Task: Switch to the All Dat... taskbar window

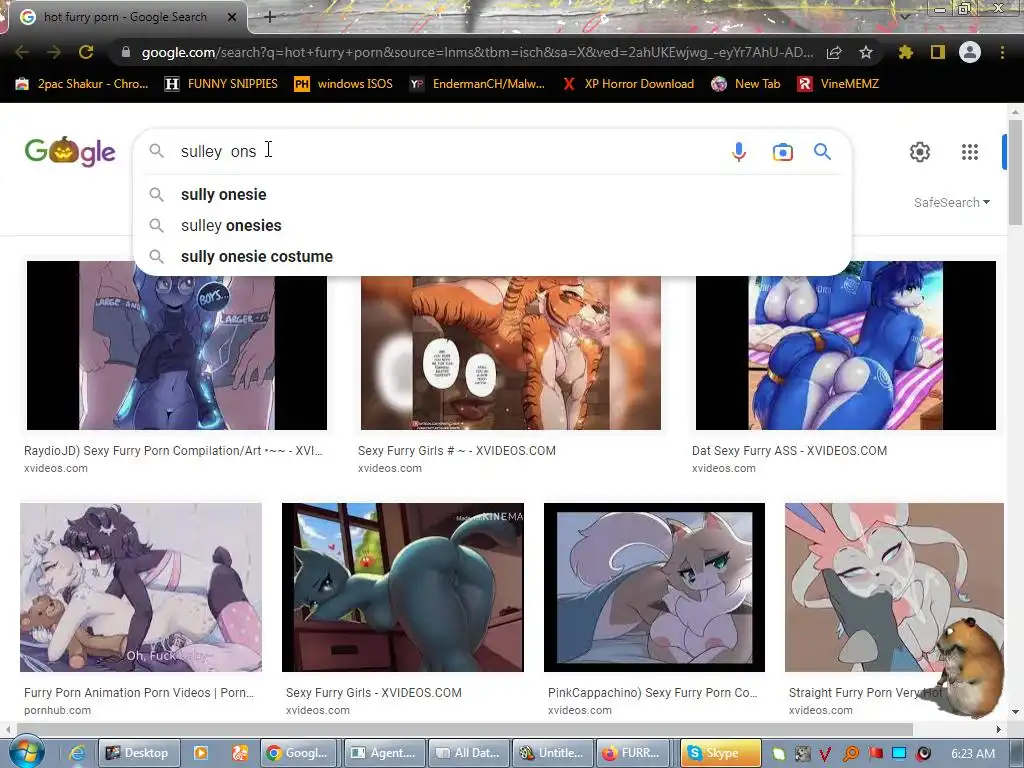Action: pyautogui.click(x=468, y=753)
